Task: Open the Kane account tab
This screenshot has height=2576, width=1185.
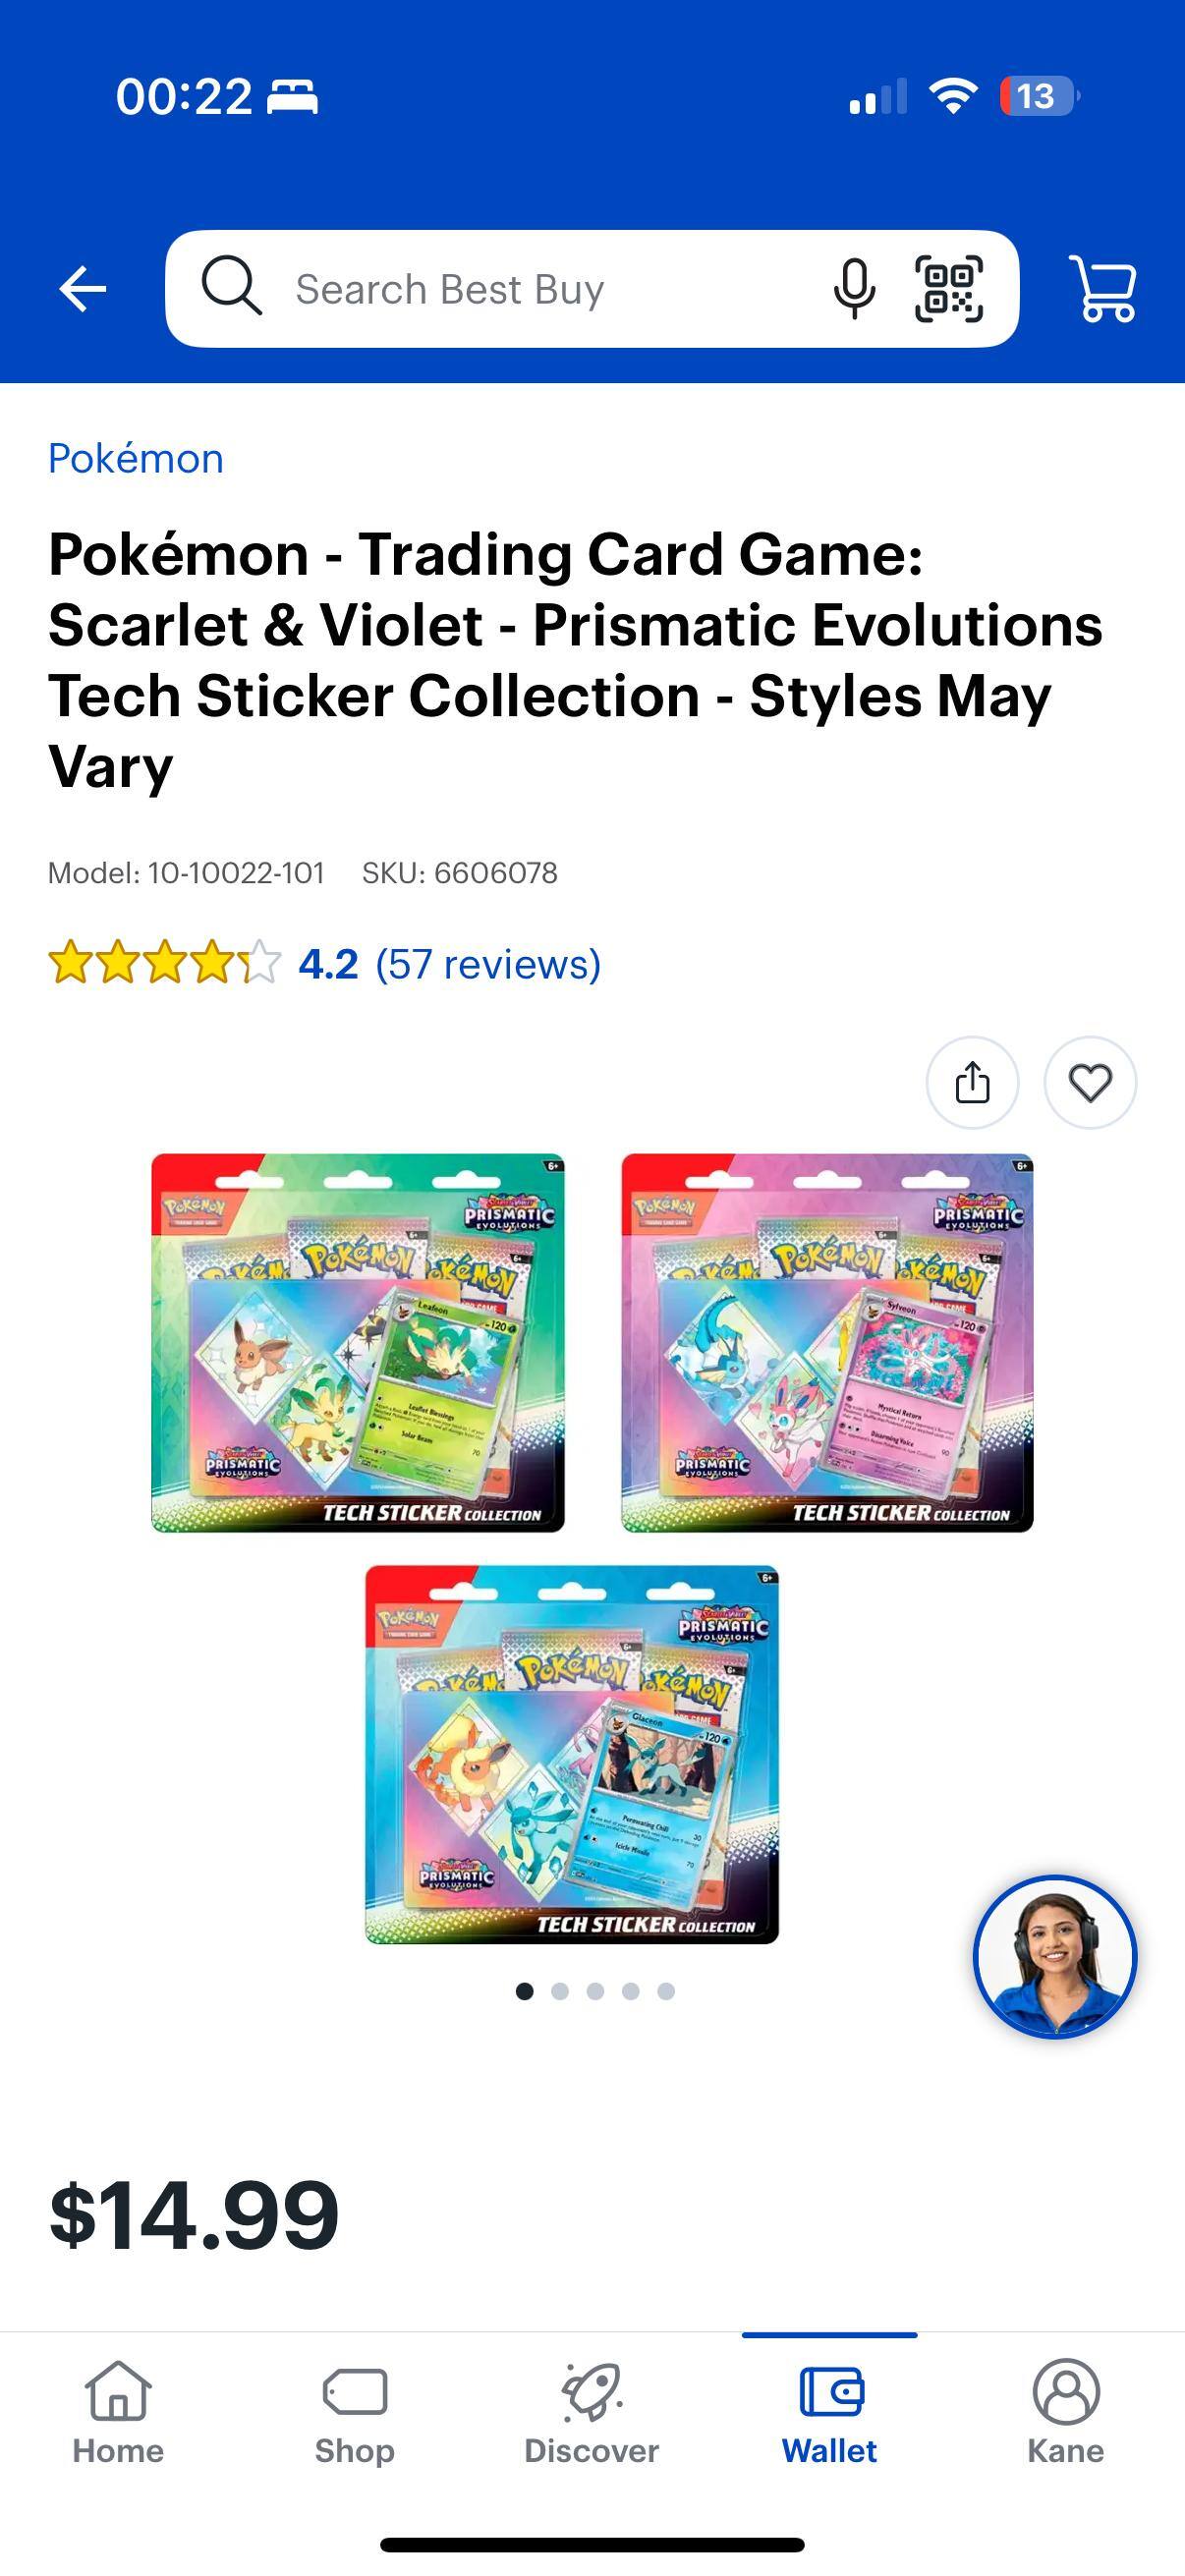Action: 1066,2413
